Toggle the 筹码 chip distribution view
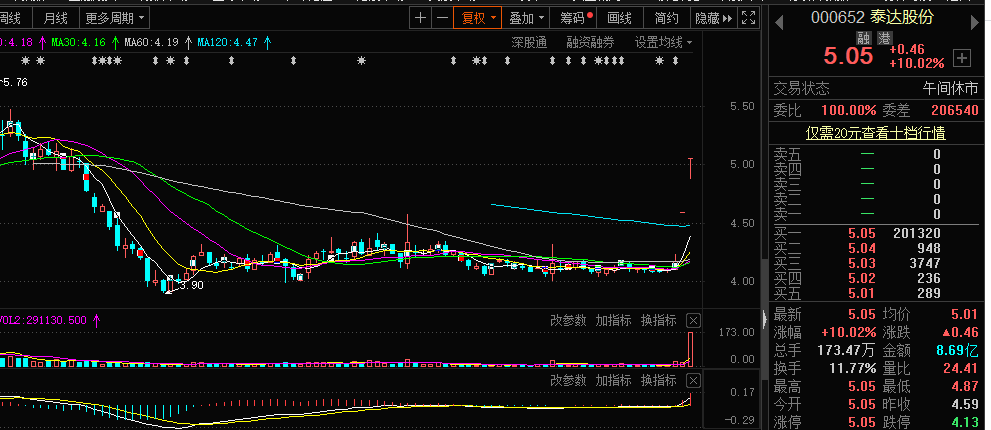 coord(575,18)
